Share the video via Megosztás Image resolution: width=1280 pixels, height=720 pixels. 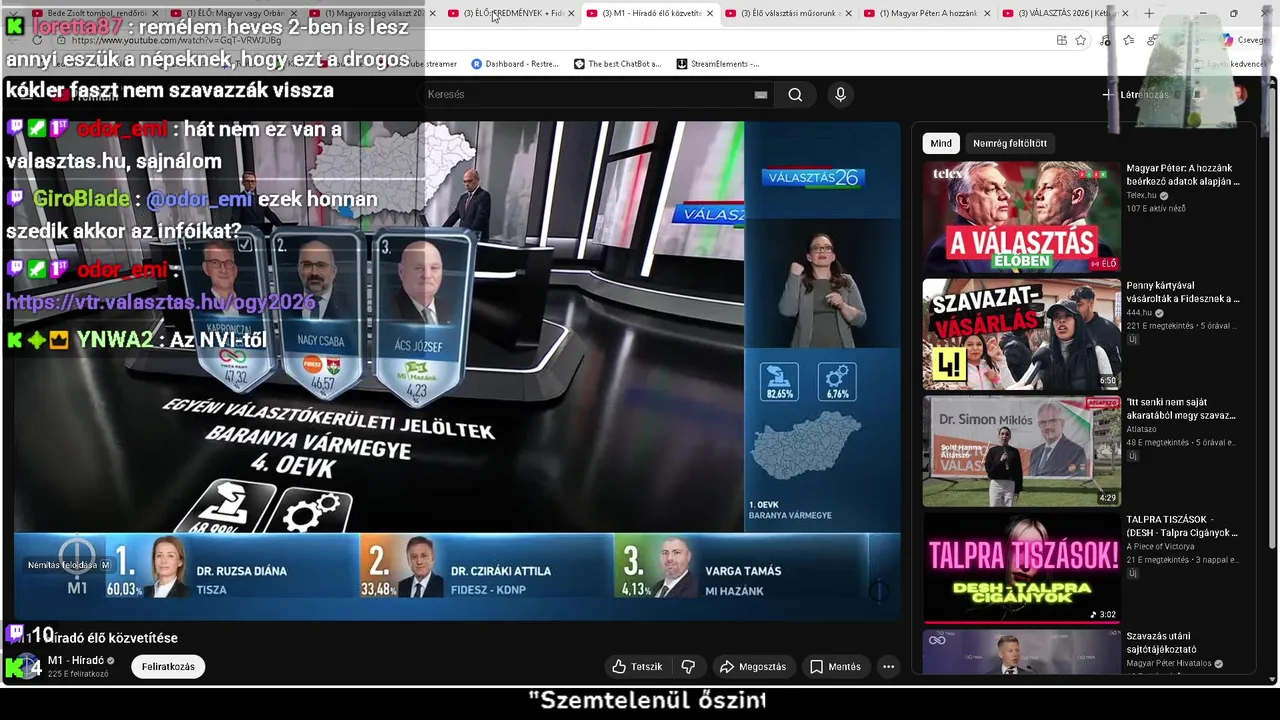coord(753,666)
